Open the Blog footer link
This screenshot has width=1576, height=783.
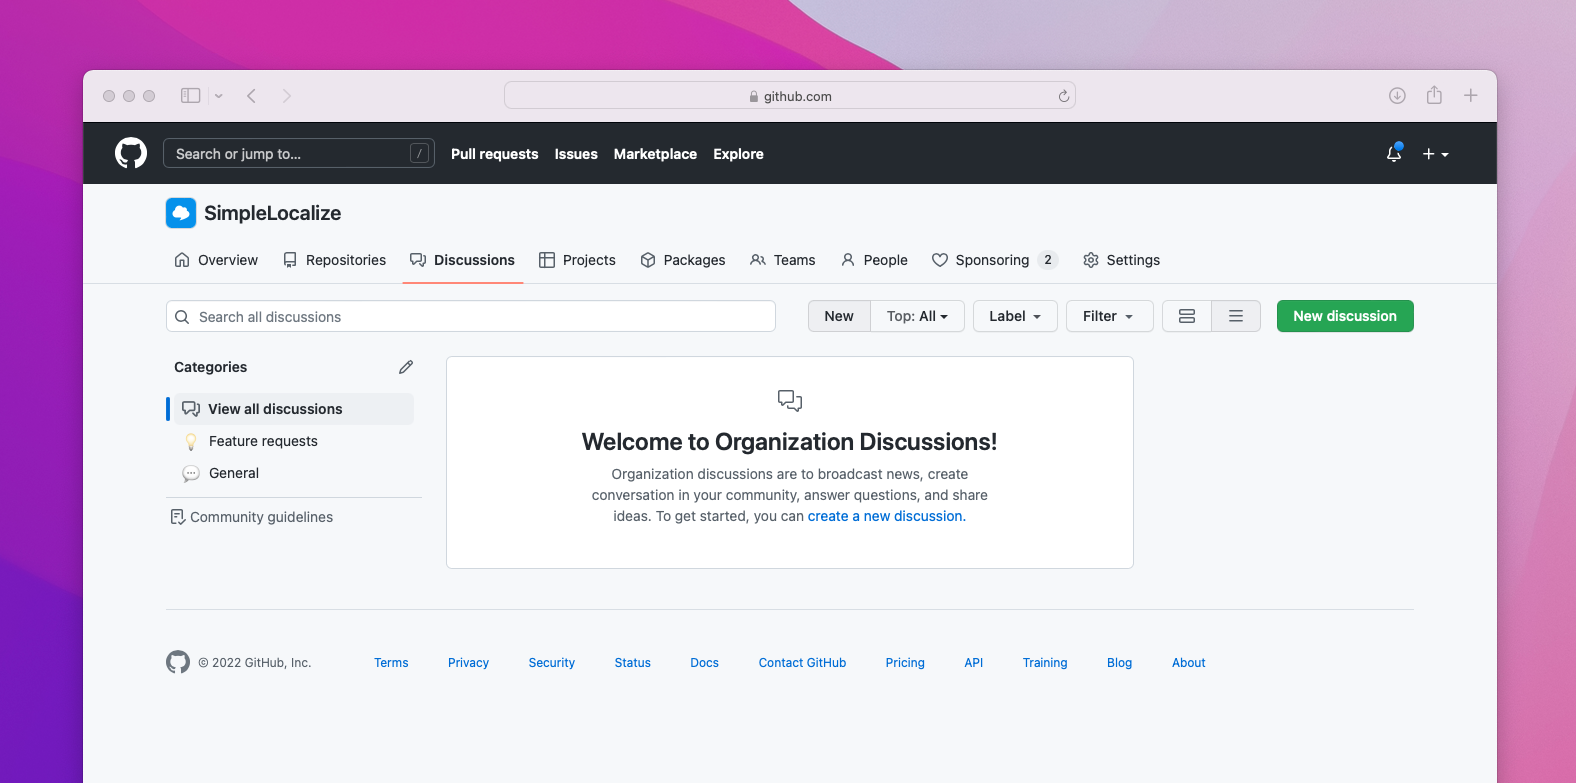[1119, 663]
